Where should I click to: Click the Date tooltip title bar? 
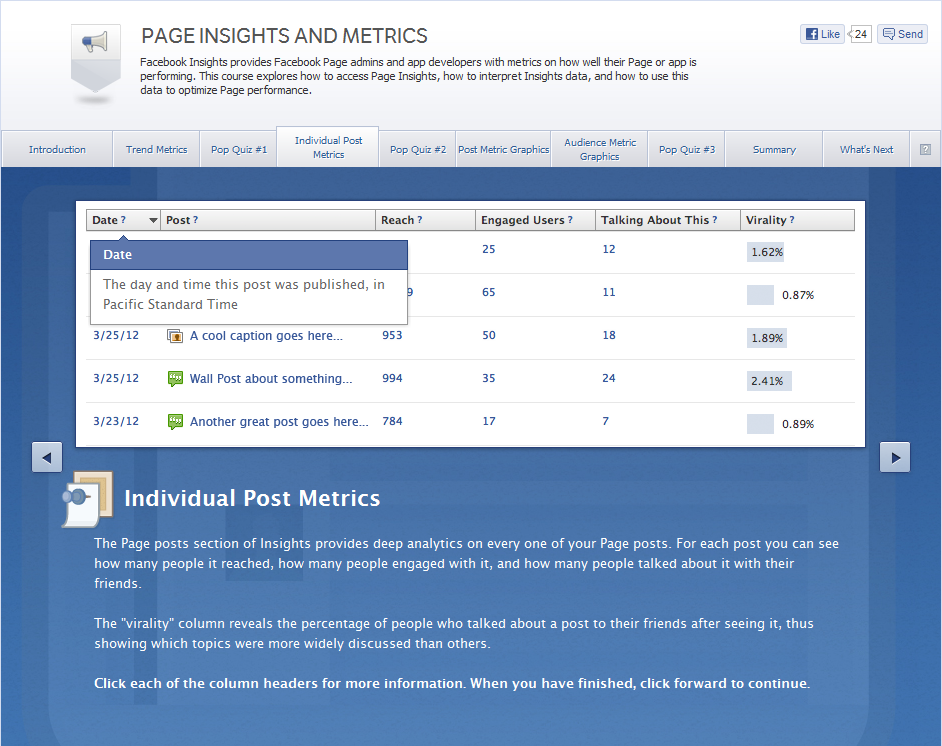coord(249,255)
